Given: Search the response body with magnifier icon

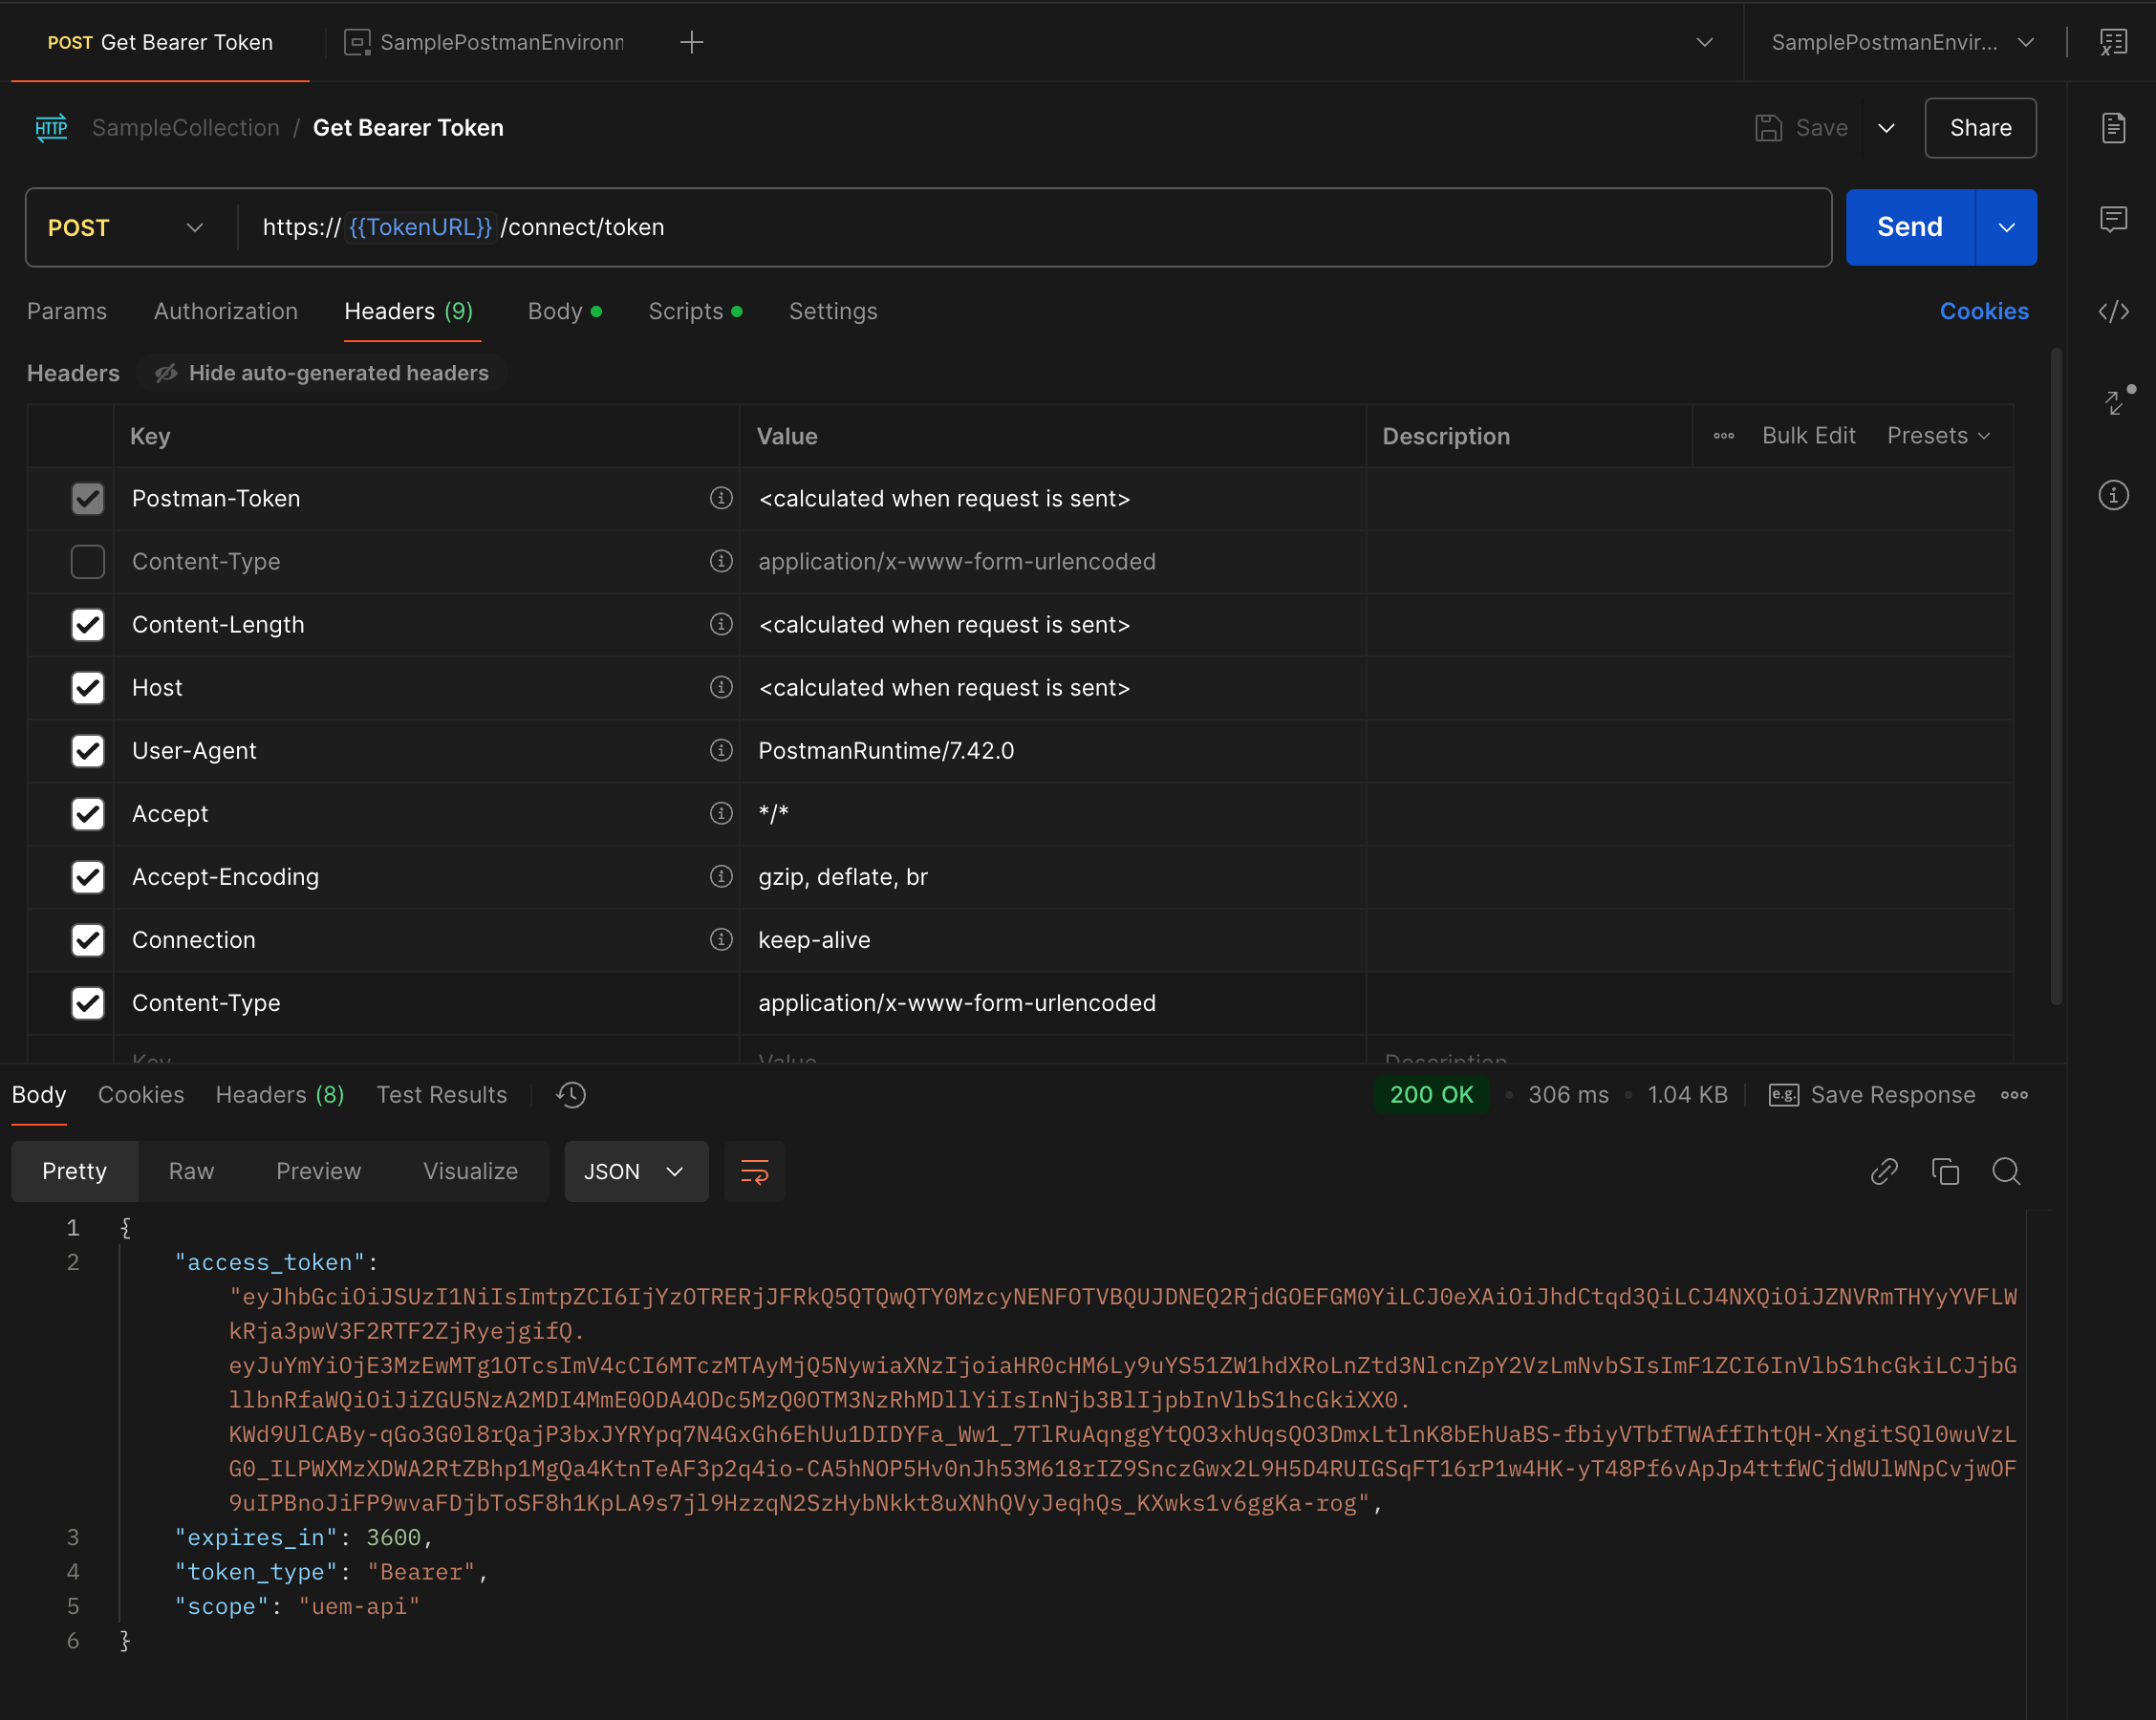Looking at the screenshot, I should [2006, 1171].
